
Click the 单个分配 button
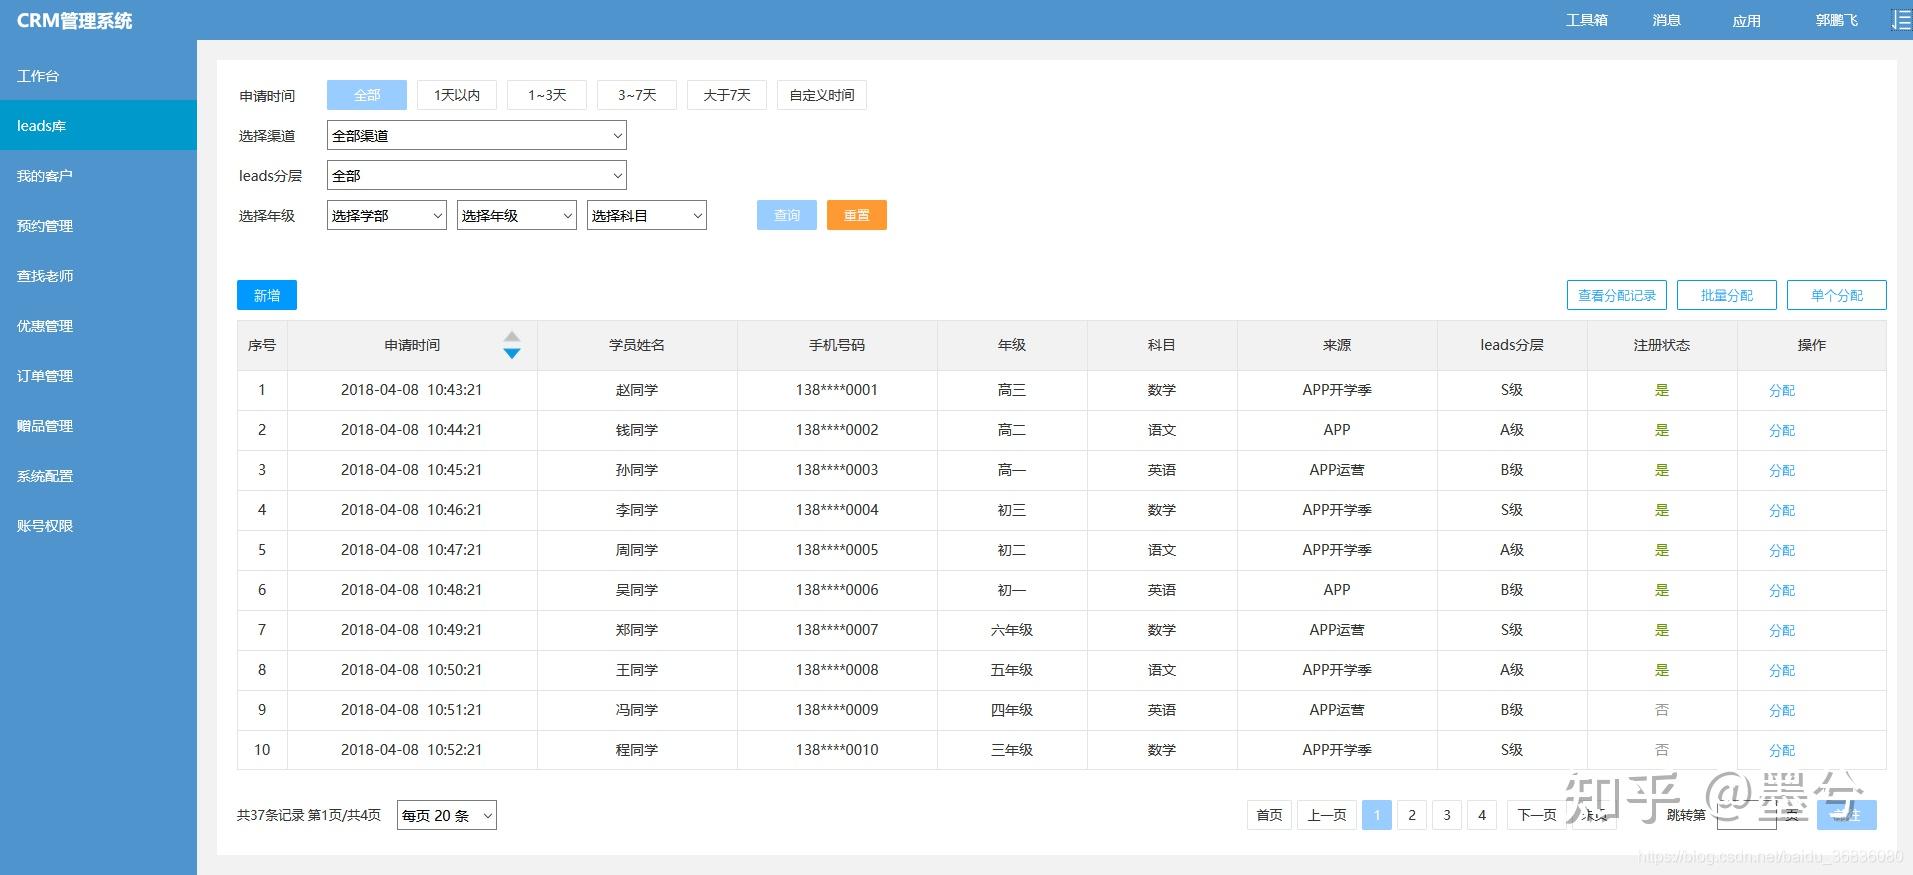(x=1837, y=295)
